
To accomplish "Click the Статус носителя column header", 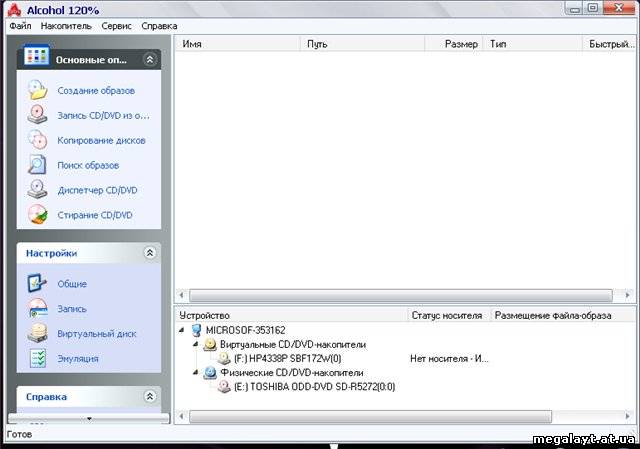I will pos(449,315).
